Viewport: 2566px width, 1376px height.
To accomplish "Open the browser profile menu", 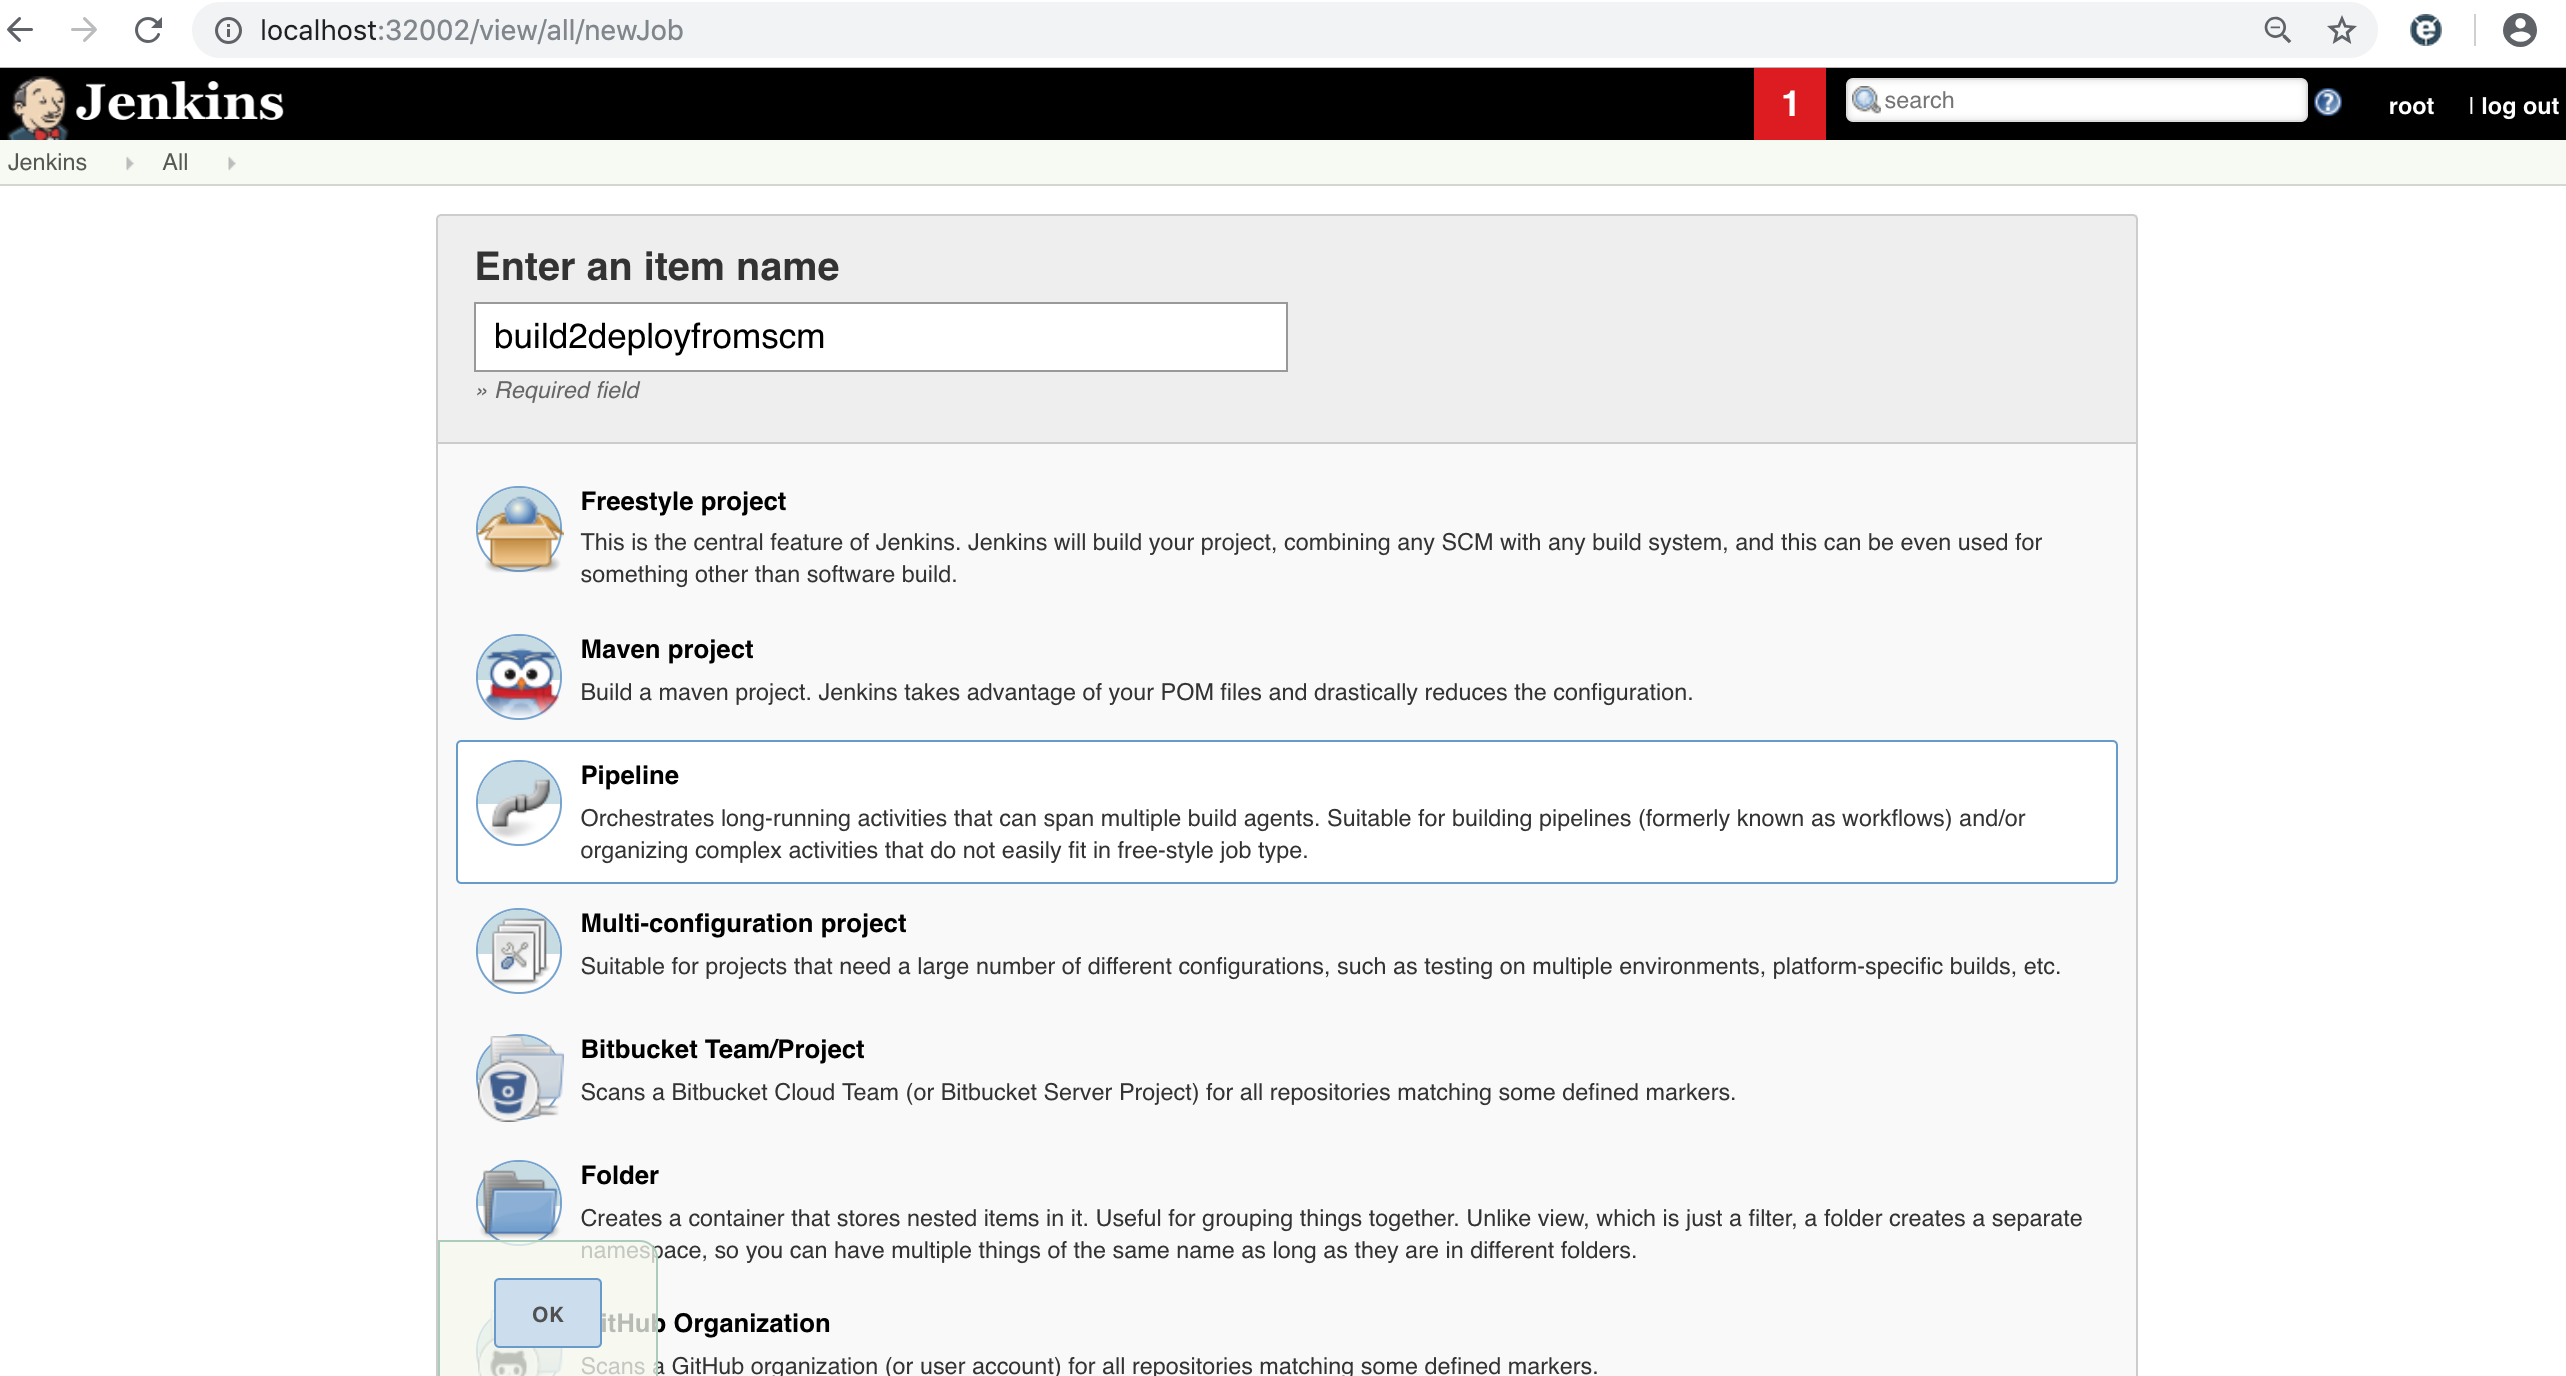I will [2518, 31].
